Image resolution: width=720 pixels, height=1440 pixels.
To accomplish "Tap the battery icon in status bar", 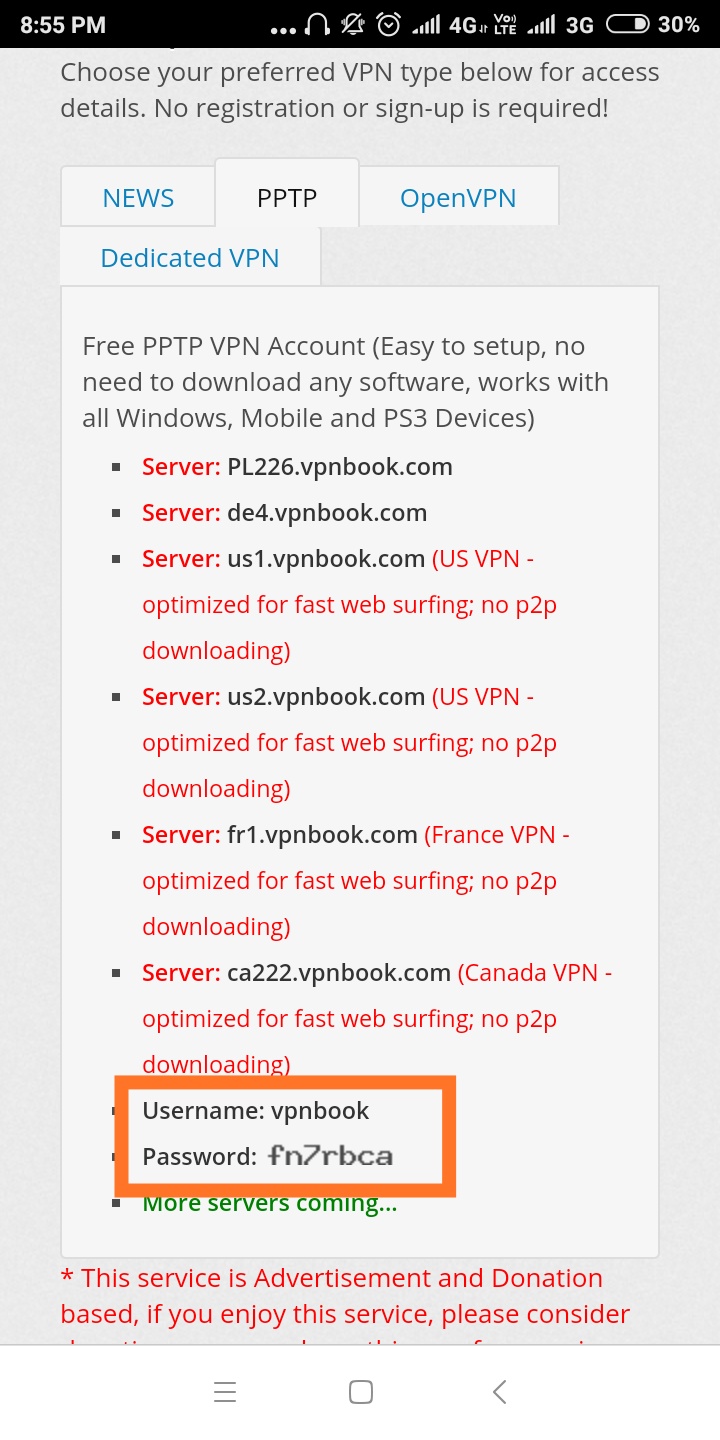I will [x=628, y=24].
